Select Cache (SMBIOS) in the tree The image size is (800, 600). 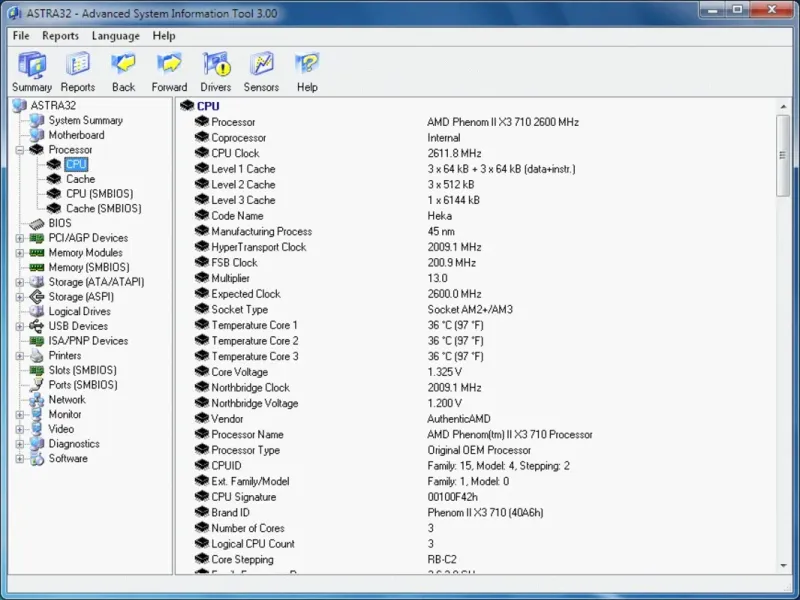103,209
